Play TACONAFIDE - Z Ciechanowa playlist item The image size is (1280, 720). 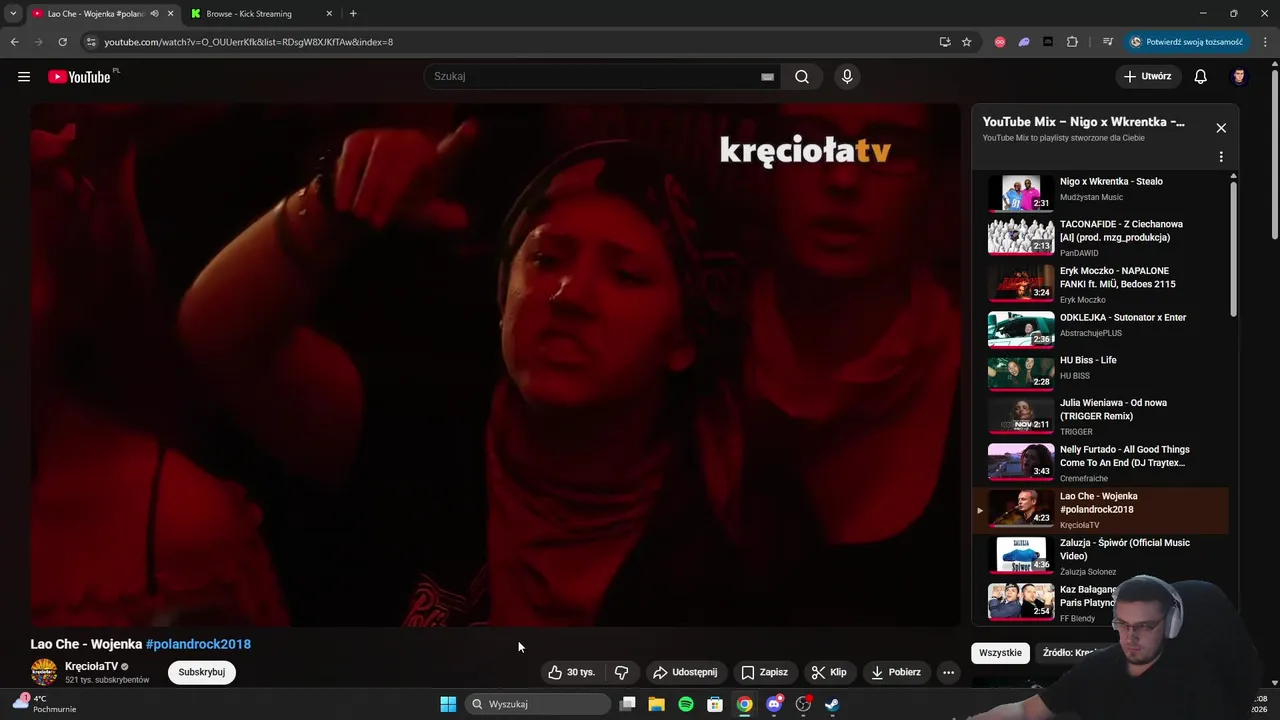[1100, 238]
